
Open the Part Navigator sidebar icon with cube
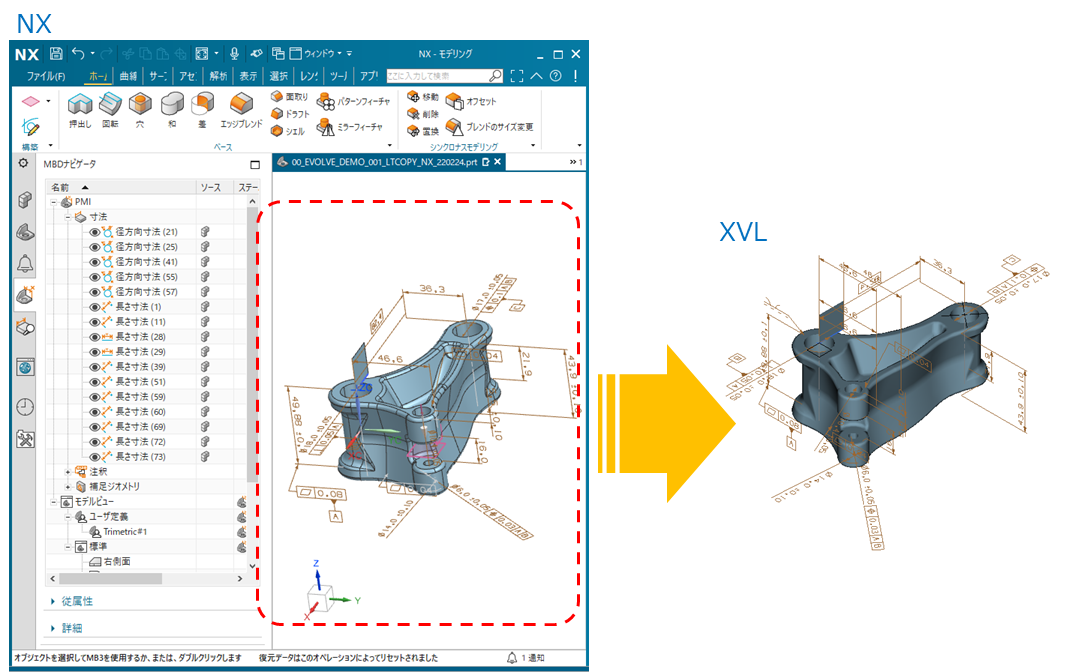pyautogui.click(x=25, y=200)
